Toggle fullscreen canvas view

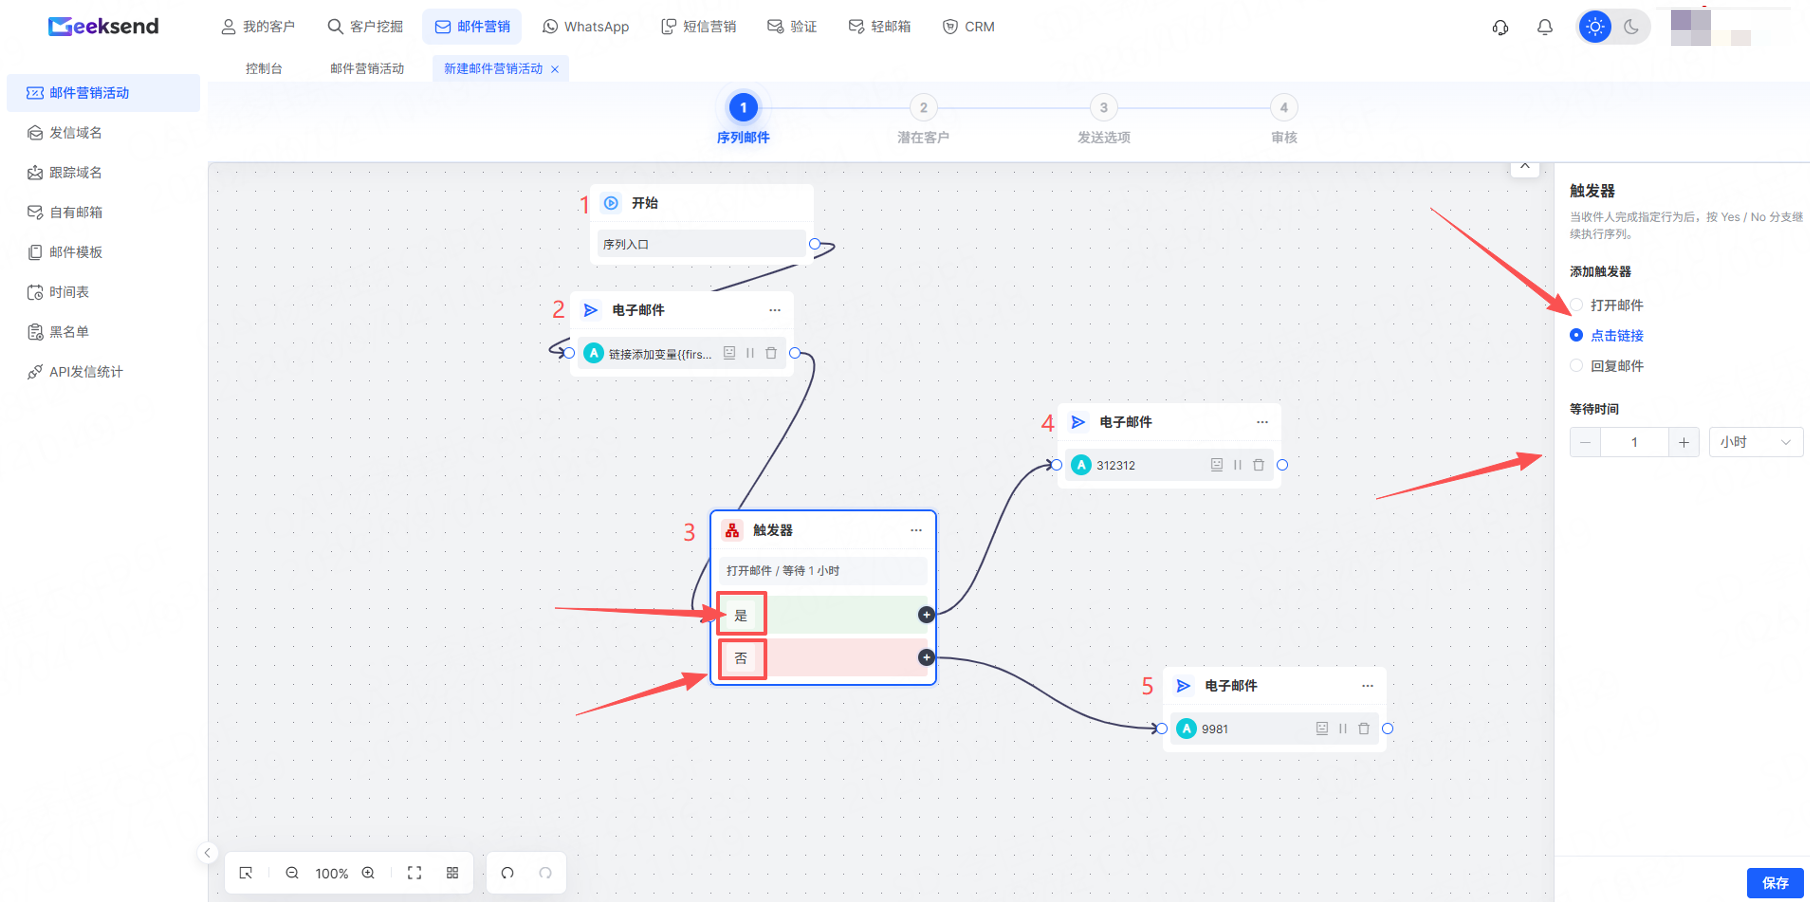(415, 873)
